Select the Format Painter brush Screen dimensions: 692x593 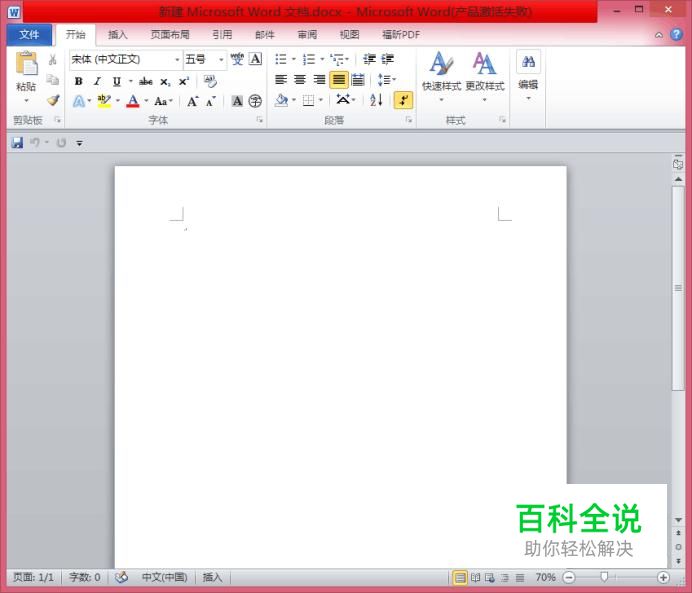pos(53,100)
